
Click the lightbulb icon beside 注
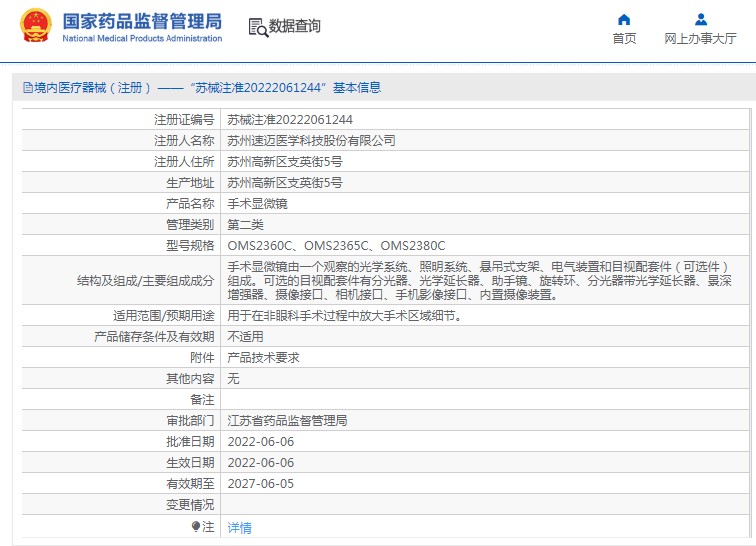[196, 527]
